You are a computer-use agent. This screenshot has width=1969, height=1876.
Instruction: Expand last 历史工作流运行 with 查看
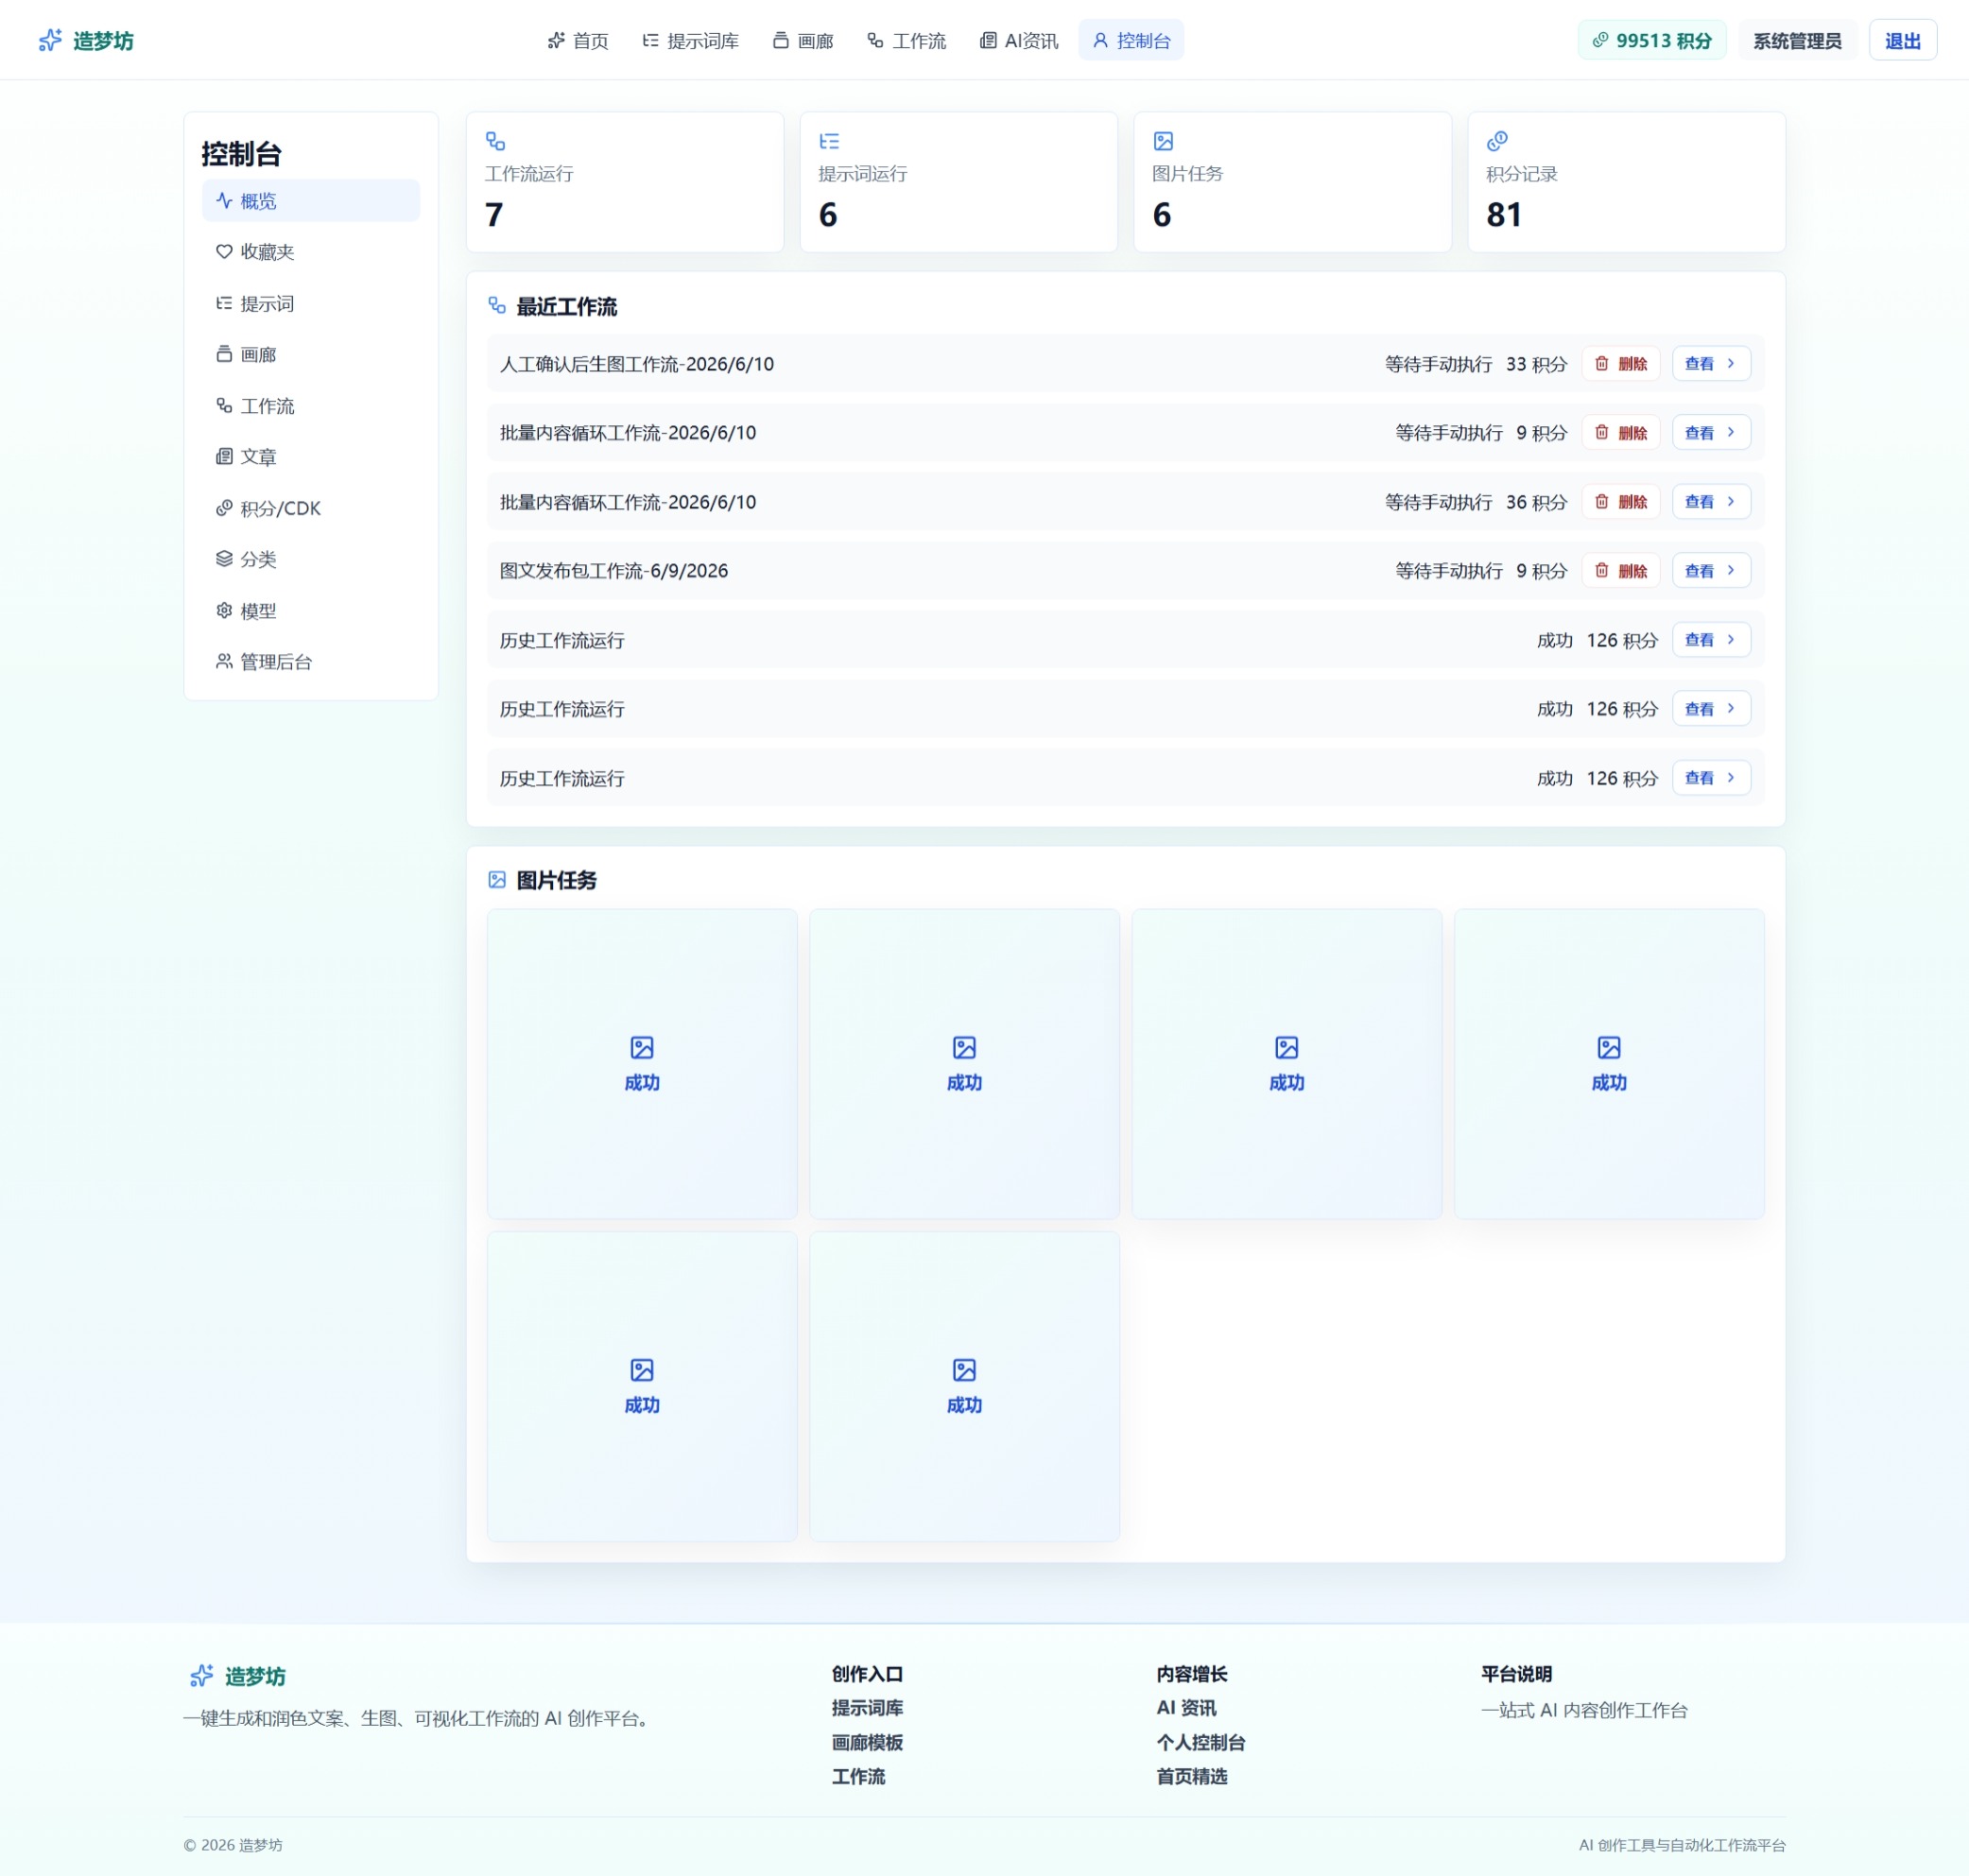(x=1711, y=778)
